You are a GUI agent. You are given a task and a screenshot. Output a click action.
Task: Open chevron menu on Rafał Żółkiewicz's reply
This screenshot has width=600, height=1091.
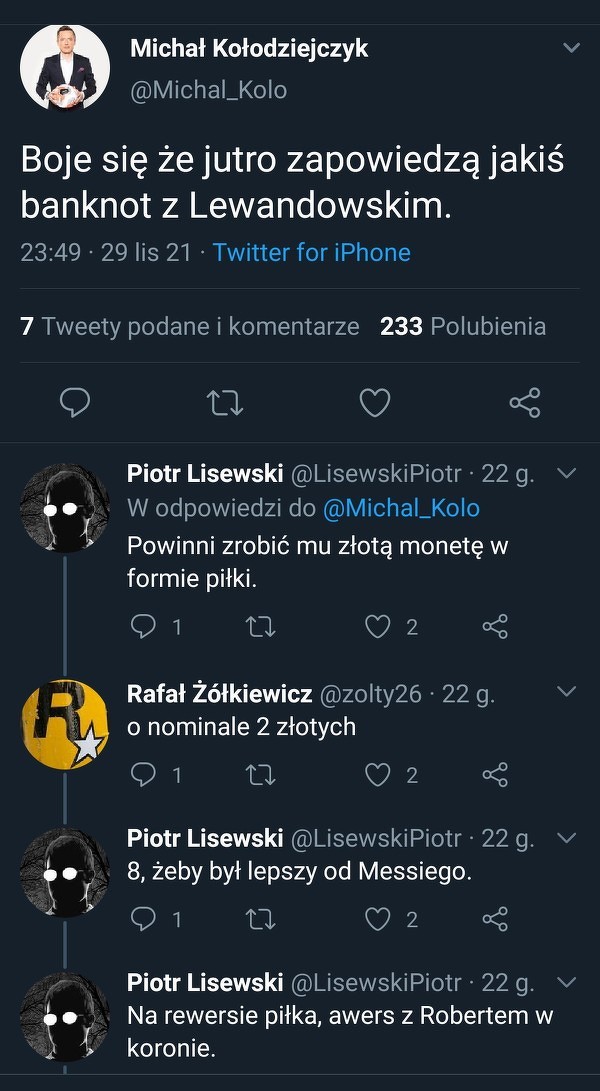[566, 692]
